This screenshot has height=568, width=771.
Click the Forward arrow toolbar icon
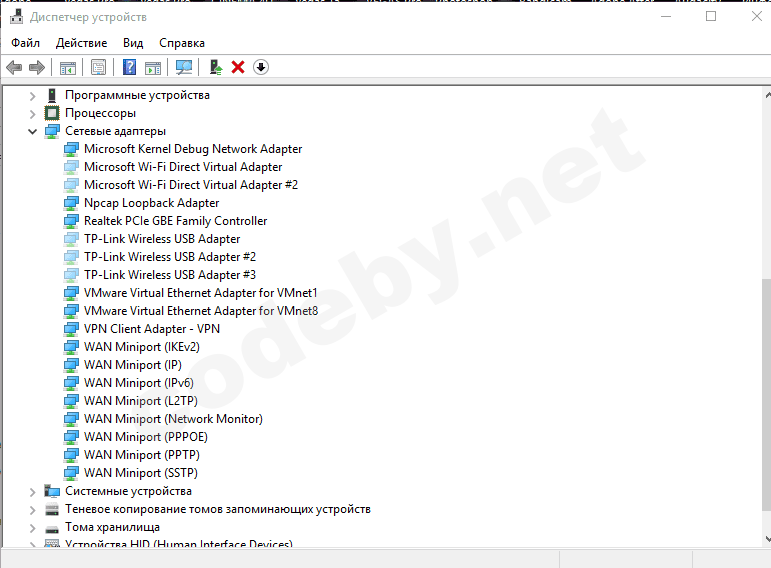(x=37, y=67)
